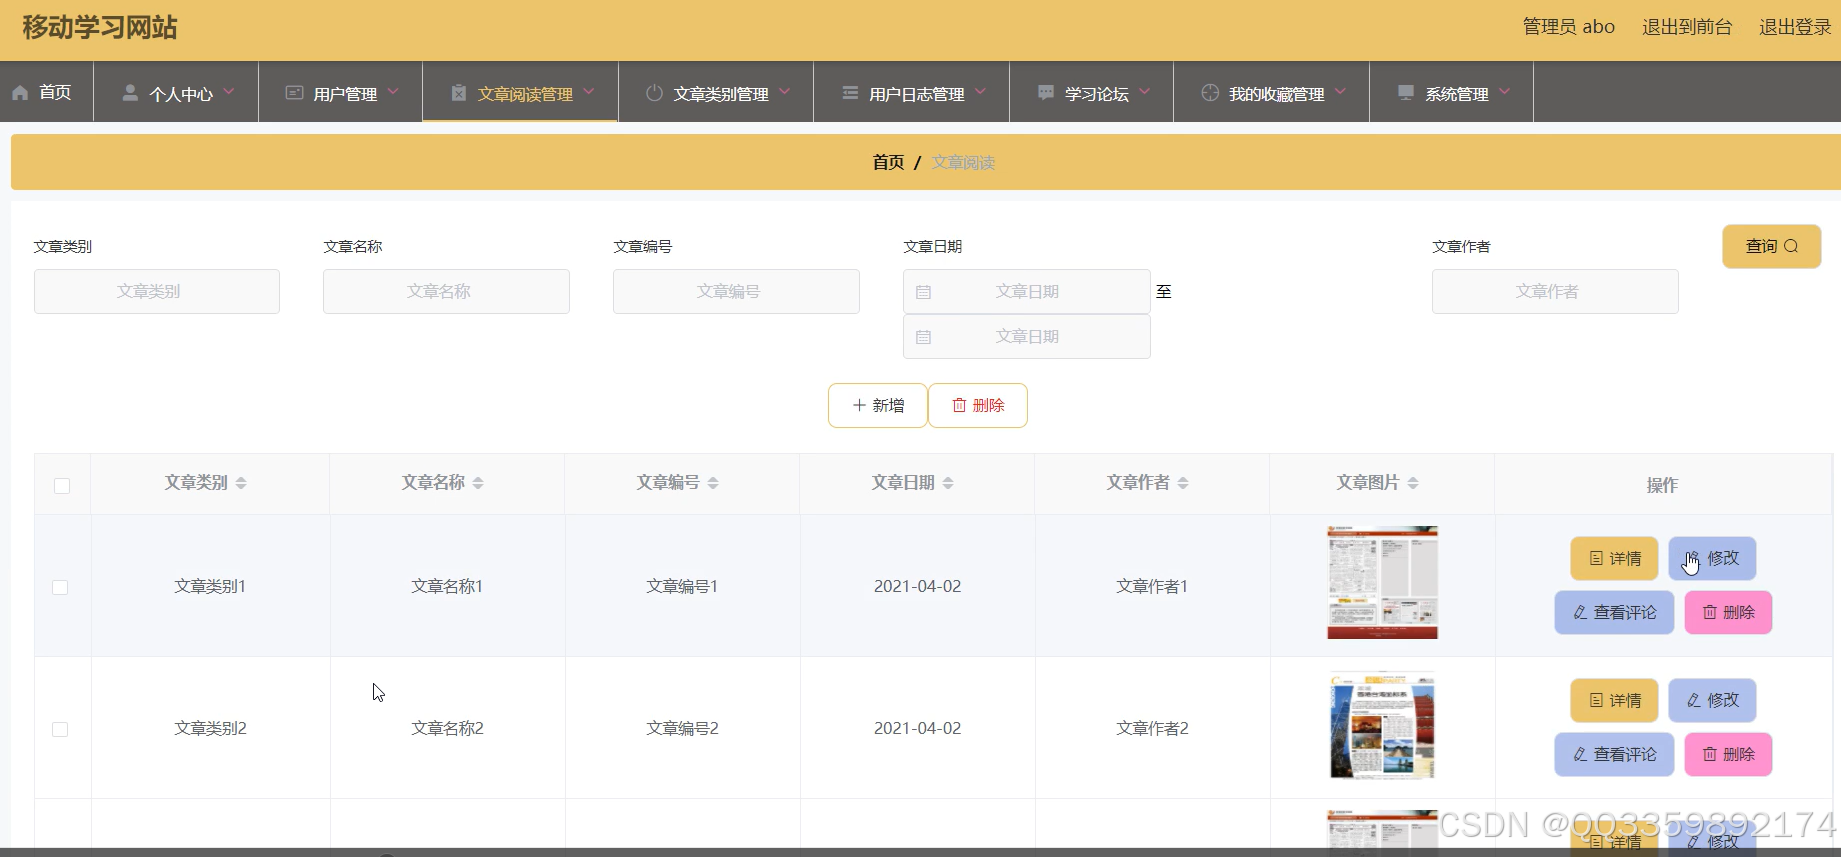Click the magnifier icon in 查询 button

coord(1791,246)
